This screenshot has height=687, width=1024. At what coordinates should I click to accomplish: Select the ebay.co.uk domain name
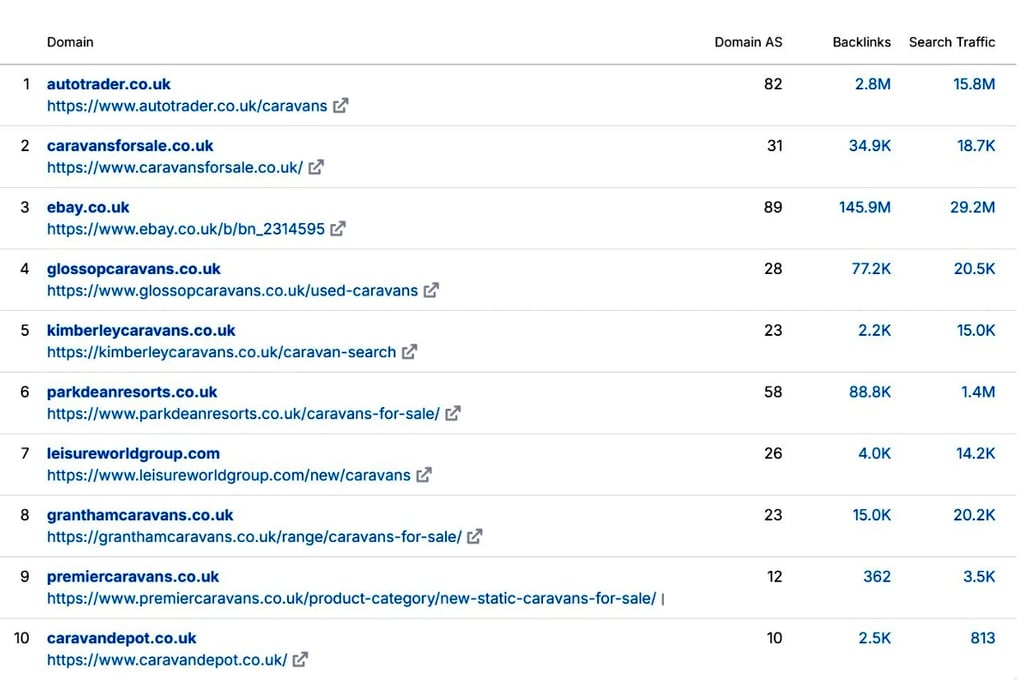tap(88, 207)
